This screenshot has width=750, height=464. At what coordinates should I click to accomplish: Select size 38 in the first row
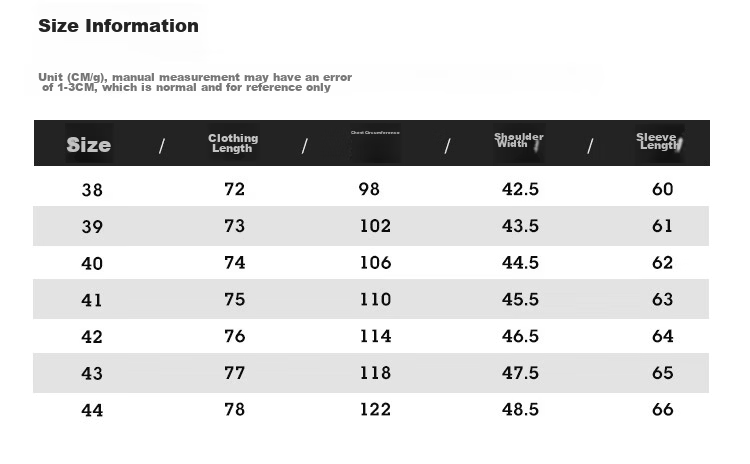92,190
